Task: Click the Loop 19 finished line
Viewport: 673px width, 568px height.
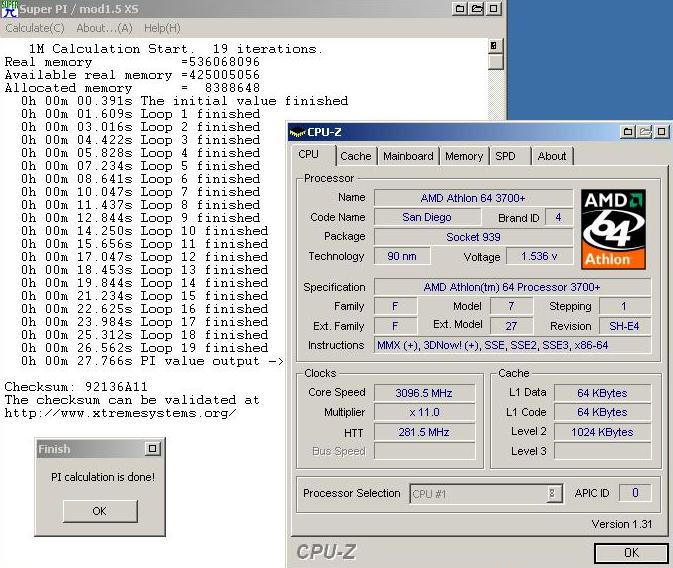Action: (x=145, y=348)
